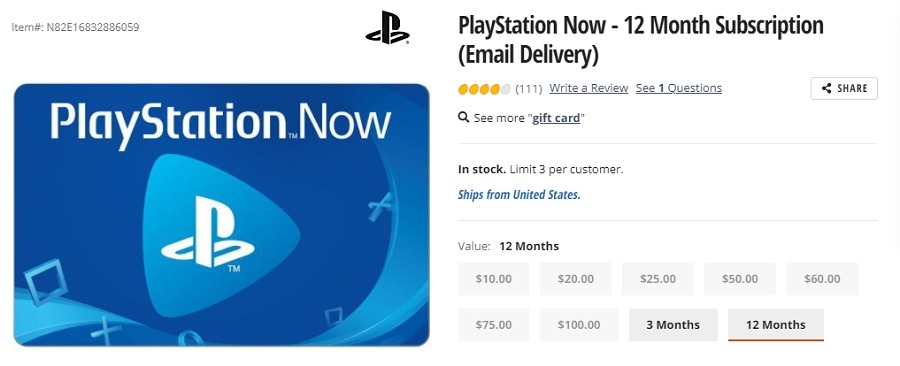Pick the $75.00 value option

[494, 325]
